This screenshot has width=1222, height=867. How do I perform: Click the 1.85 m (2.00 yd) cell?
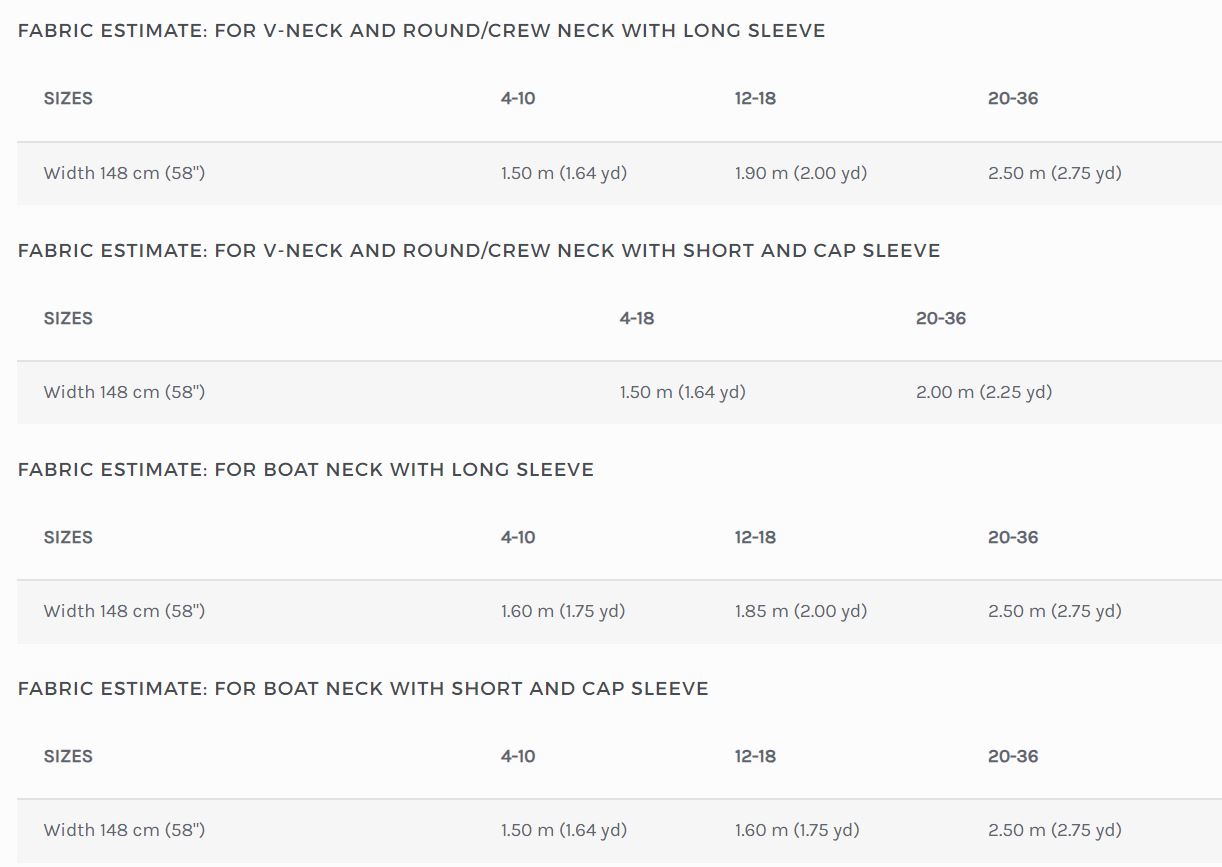click(801, 611)
